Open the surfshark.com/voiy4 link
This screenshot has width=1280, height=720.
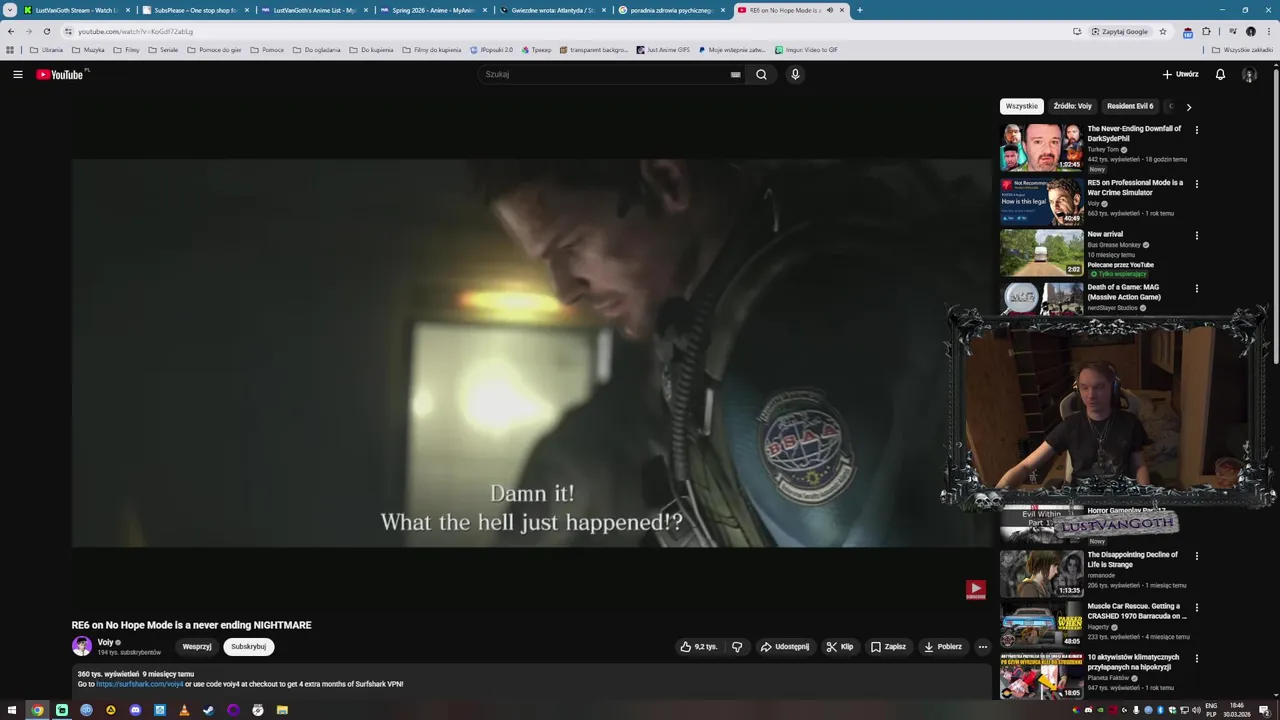140,684
